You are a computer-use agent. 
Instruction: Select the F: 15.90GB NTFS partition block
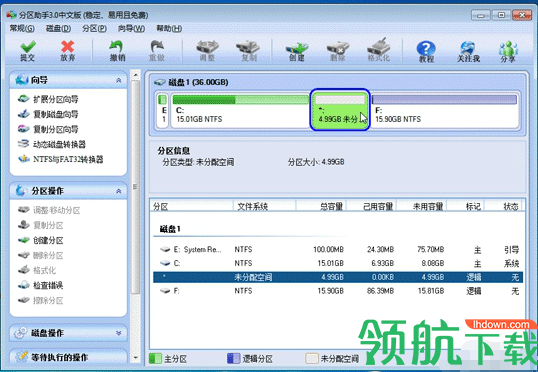click(x=444, y=110)
